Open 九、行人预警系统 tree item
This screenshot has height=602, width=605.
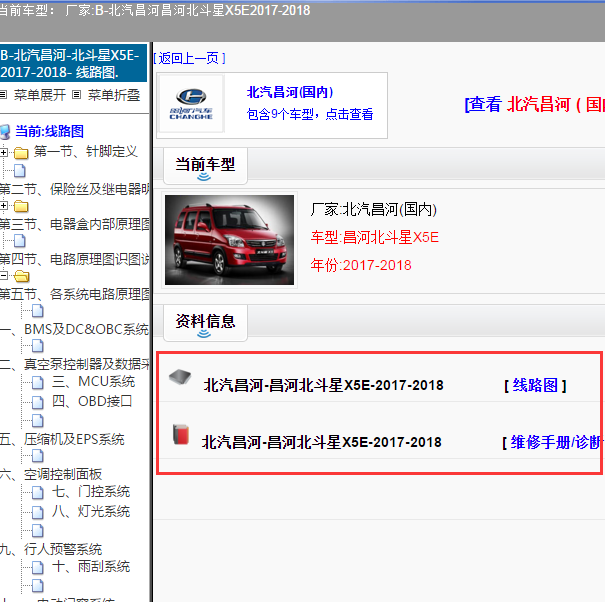[51, 549]
